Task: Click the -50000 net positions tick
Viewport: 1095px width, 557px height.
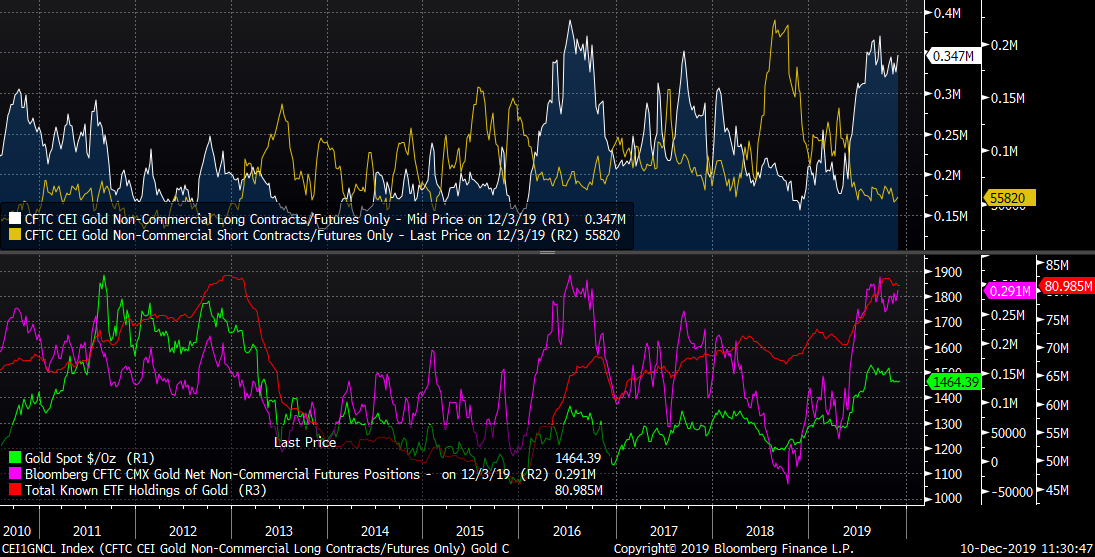Action: pyautogui.click(x=1011, y=492)
